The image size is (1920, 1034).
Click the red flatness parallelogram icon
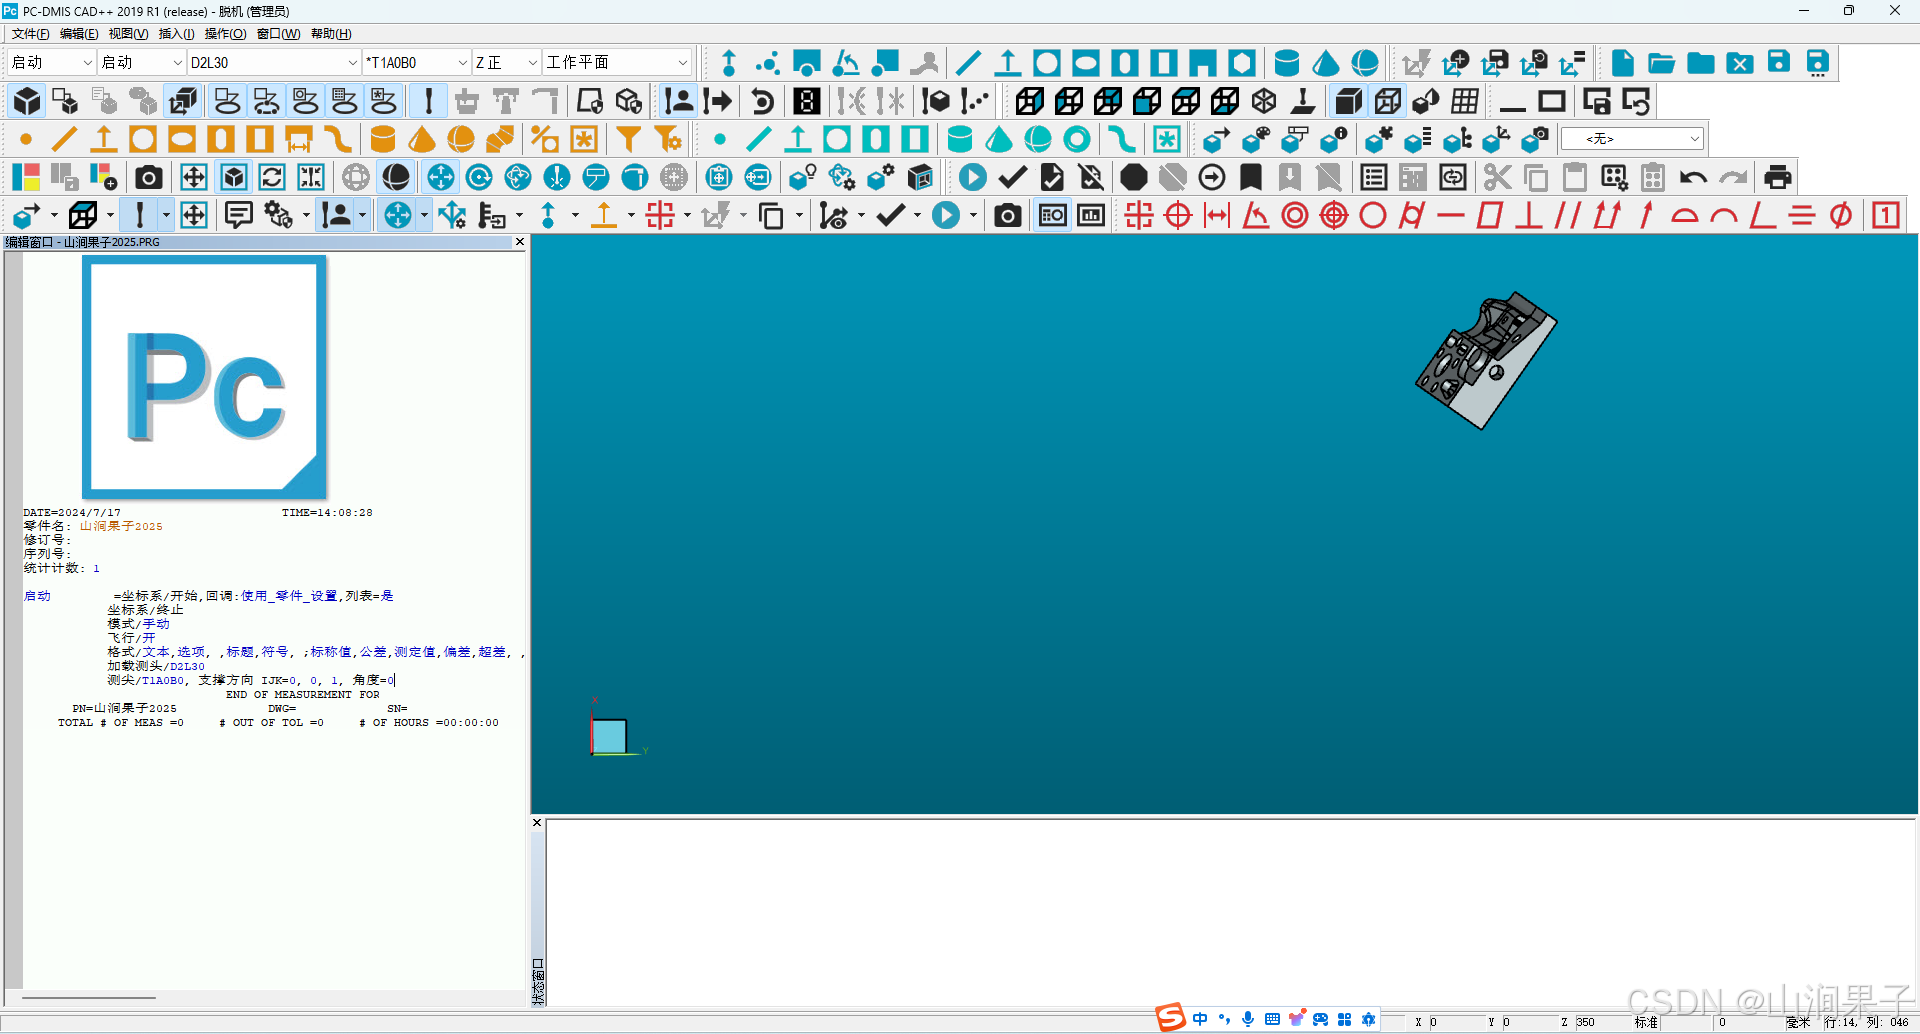pos(1490,215)
